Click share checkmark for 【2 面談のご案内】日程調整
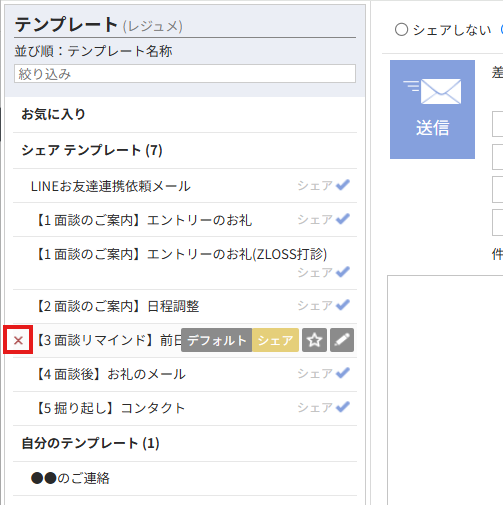503x505 pixels. (343, 305)
